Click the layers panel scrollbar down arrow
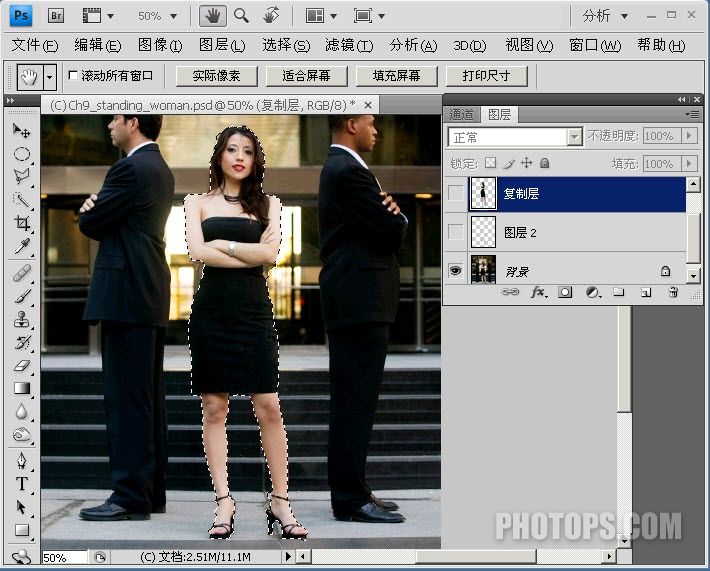This screenshot has width=710, height=571. [693, 275]
